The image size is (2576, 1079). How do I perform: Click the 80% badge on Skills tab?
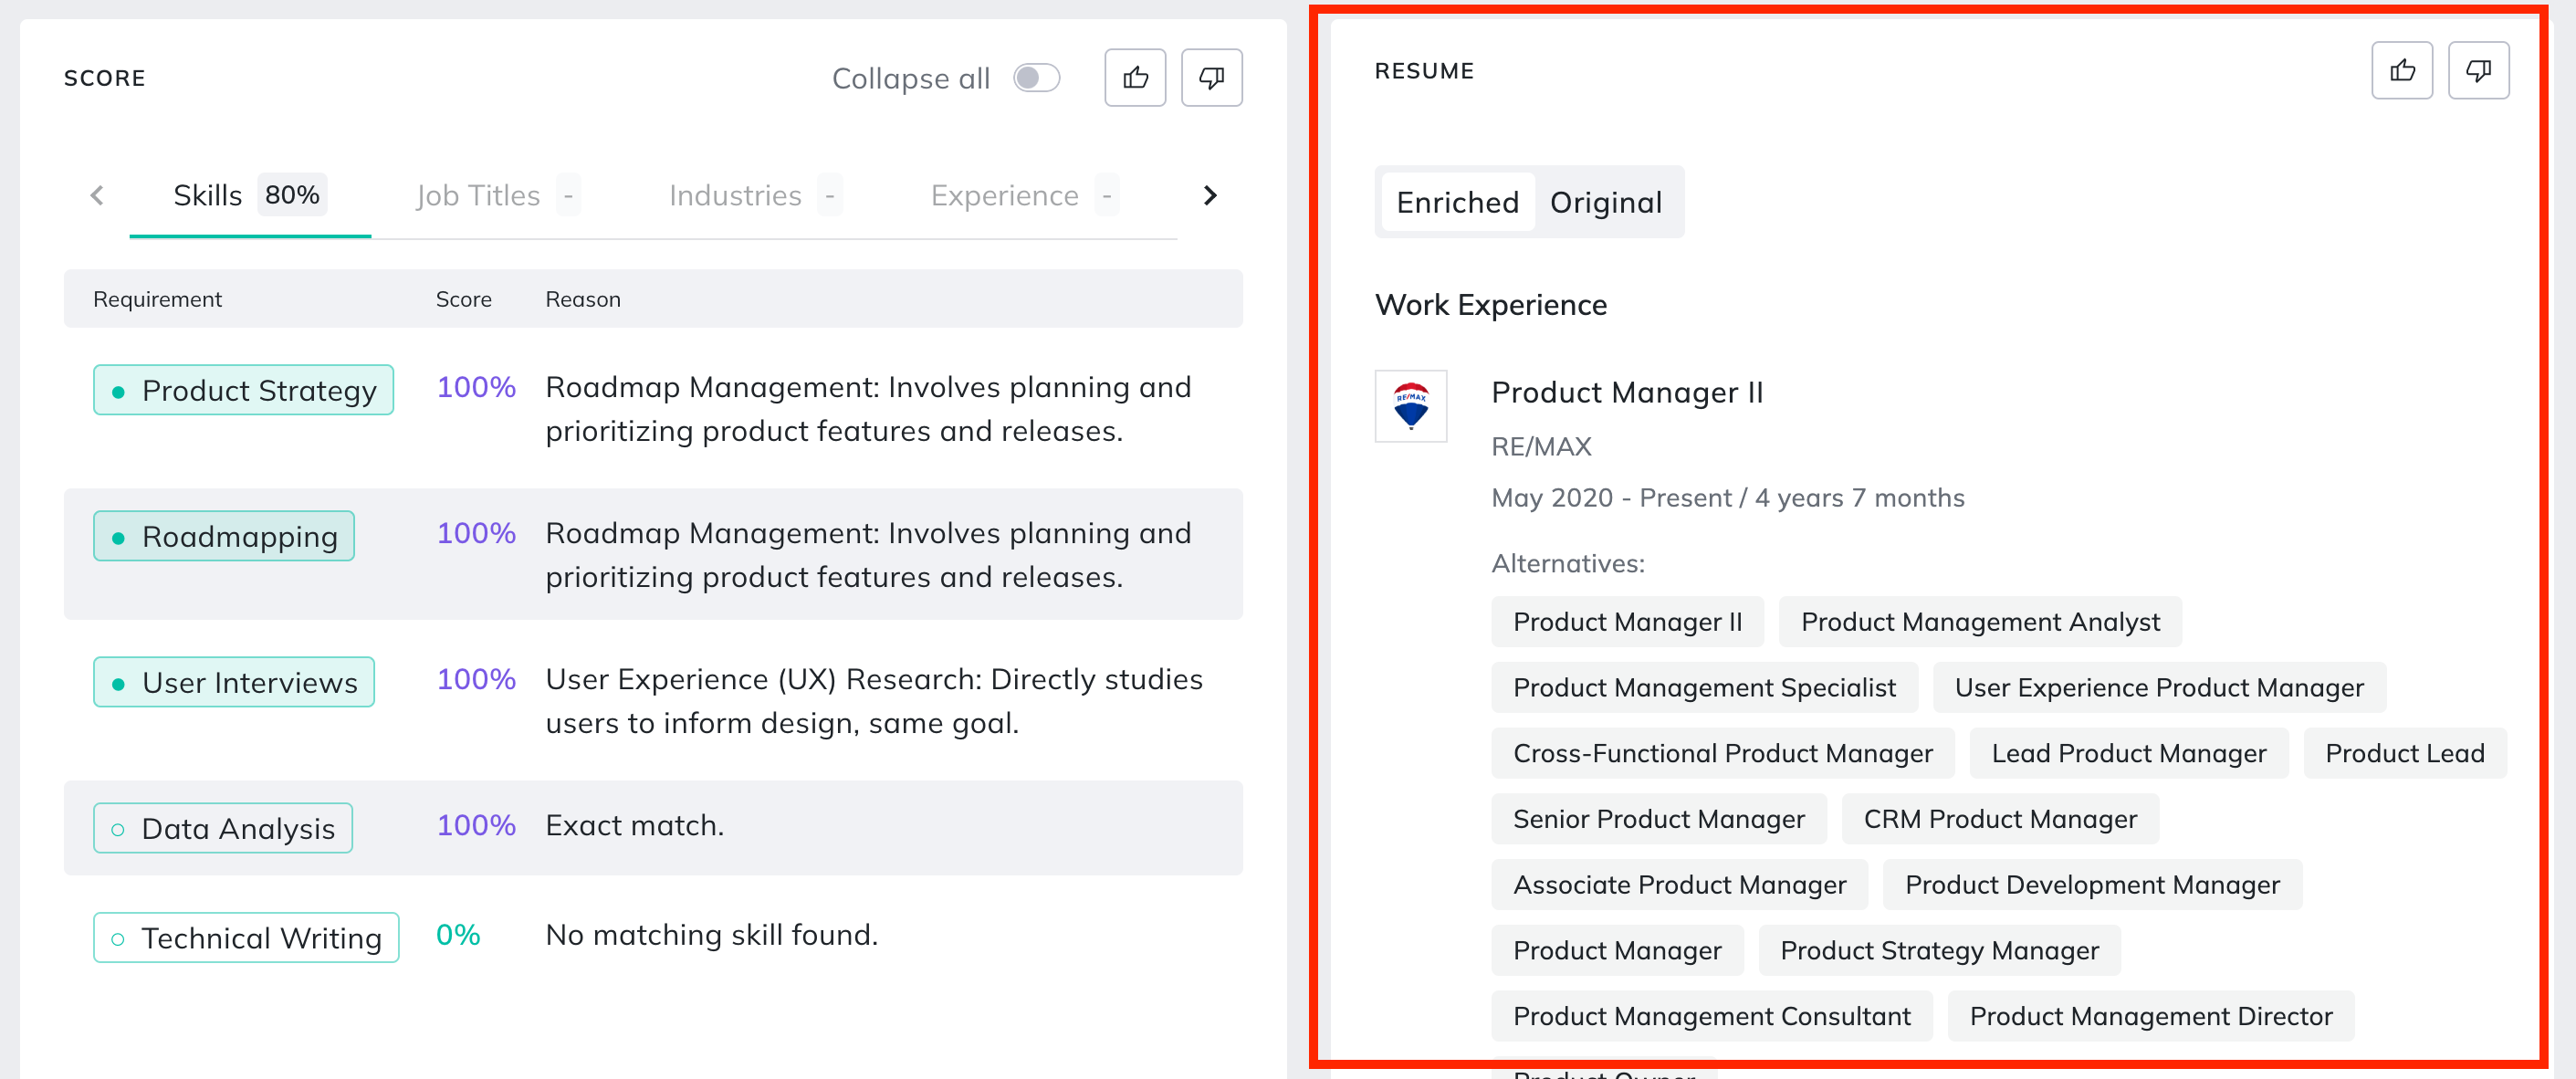coord(292,195)
